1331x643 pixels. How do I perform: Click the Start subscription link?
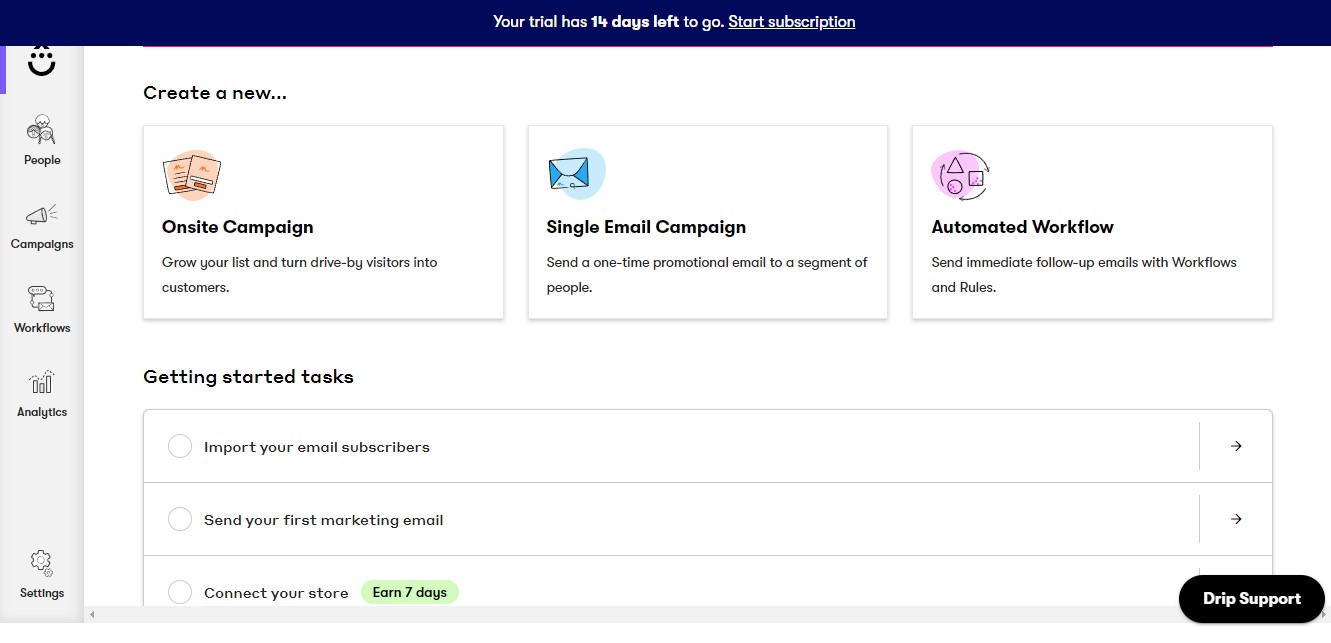pyautogui.click(x=791, y=21)
